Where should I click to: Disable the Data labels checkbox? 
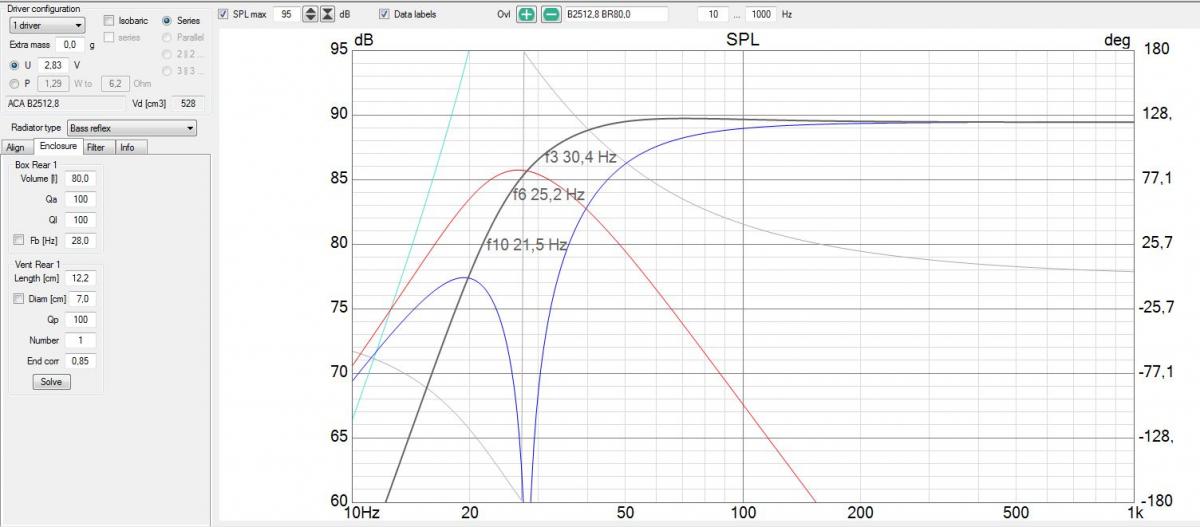tap(385, 15)
